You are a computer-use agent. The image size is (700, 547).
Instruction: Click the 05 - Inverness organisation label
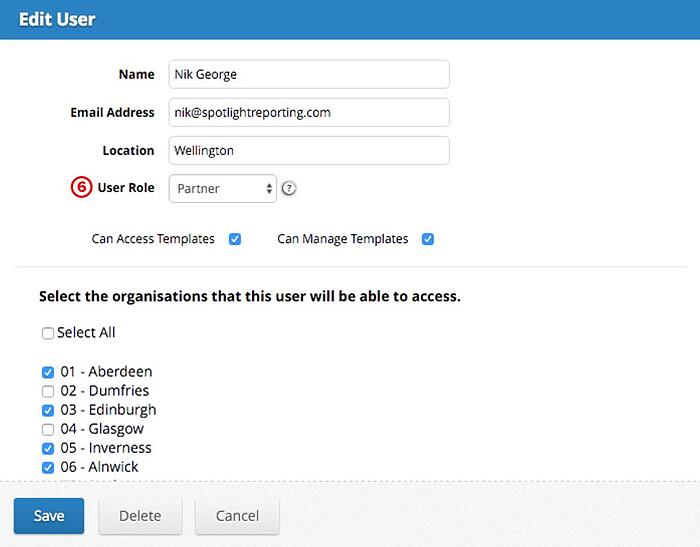tap(106, 448)
